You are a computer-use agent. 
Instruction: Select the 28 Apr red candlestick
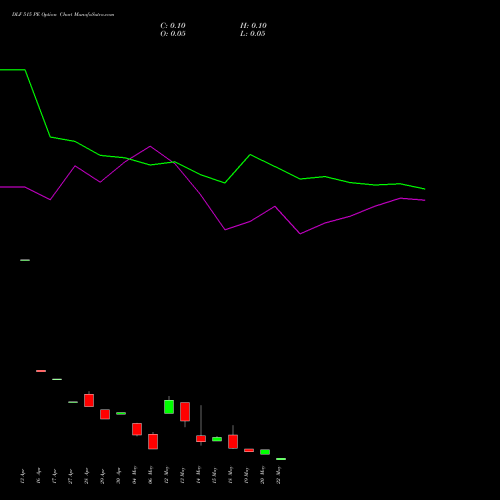click(x=89, y=400)
